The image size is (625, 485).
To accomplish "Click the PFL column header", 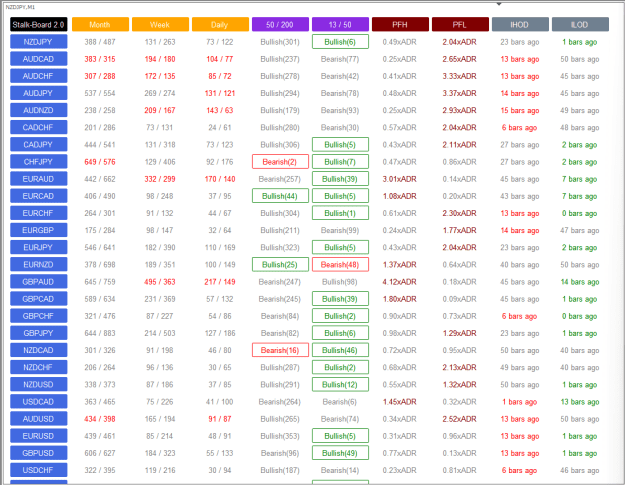I will pos(460,24).
